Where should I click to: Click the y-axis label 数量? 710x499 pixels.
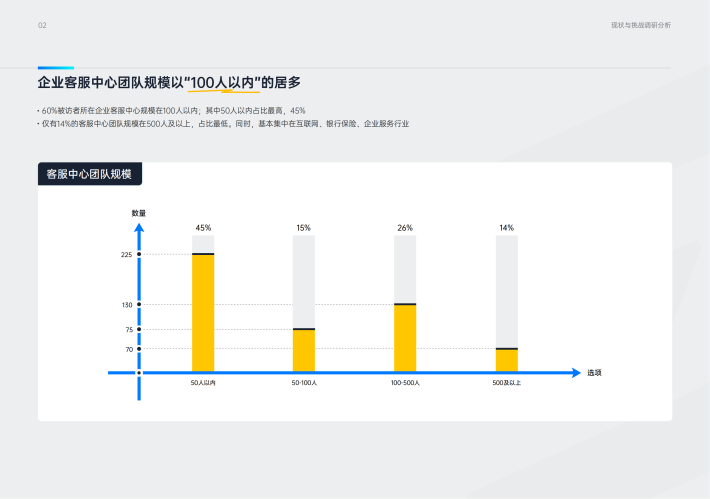pos(139,213)
